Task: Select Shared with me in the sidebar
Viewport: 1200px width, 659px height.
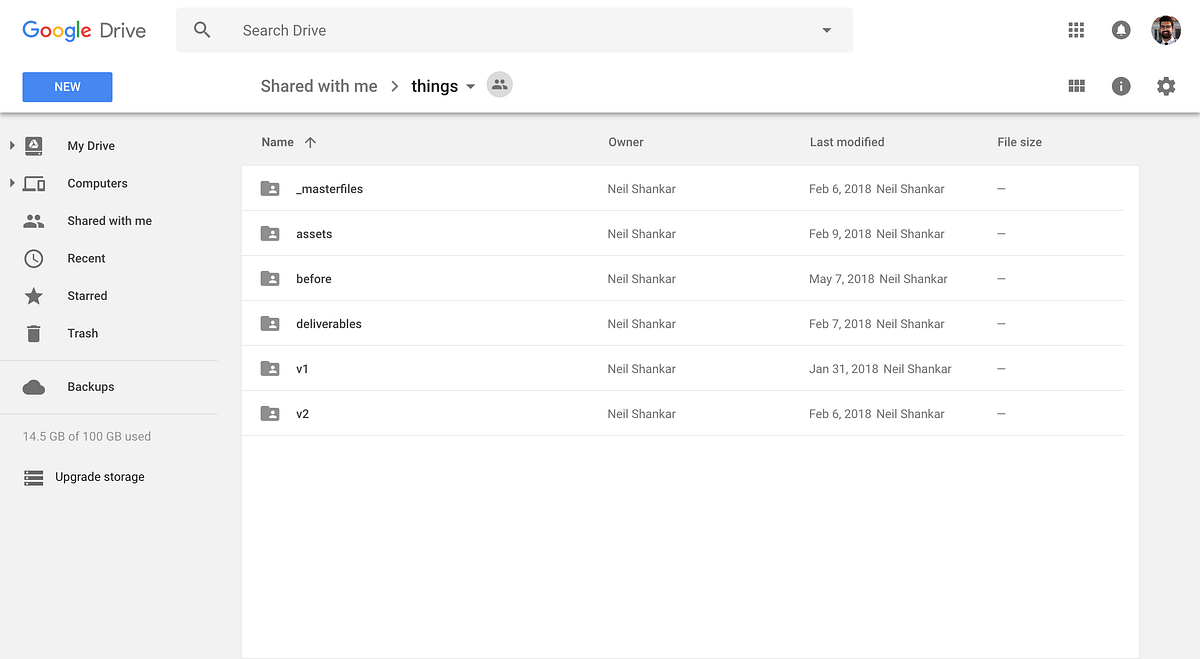Action: pos(109,220)
